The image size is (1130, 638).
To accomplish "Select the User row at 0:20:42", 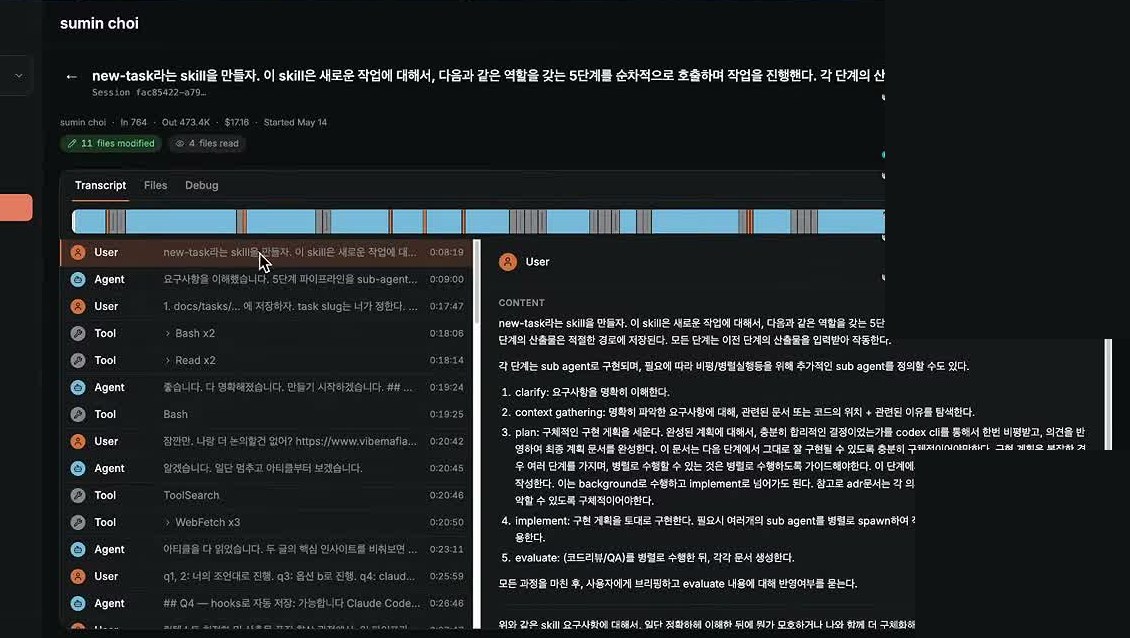I will tap(267, 441).
